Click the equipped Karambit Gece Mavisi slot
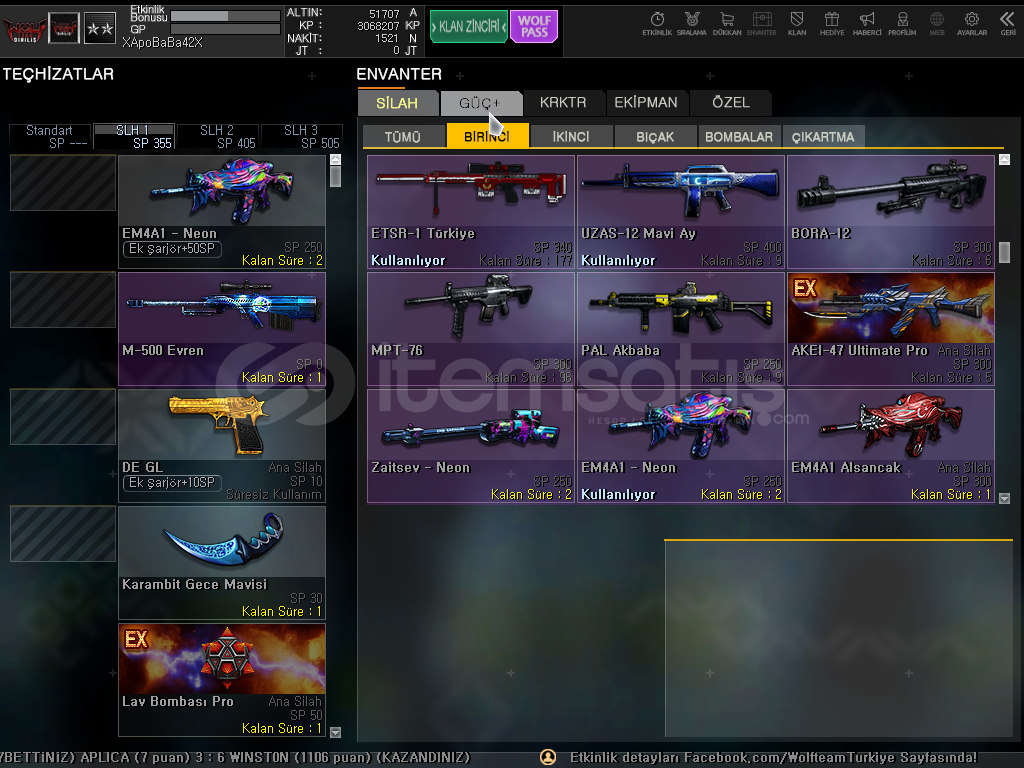Viewport: 1024px width, 768px height. point(222,563)
